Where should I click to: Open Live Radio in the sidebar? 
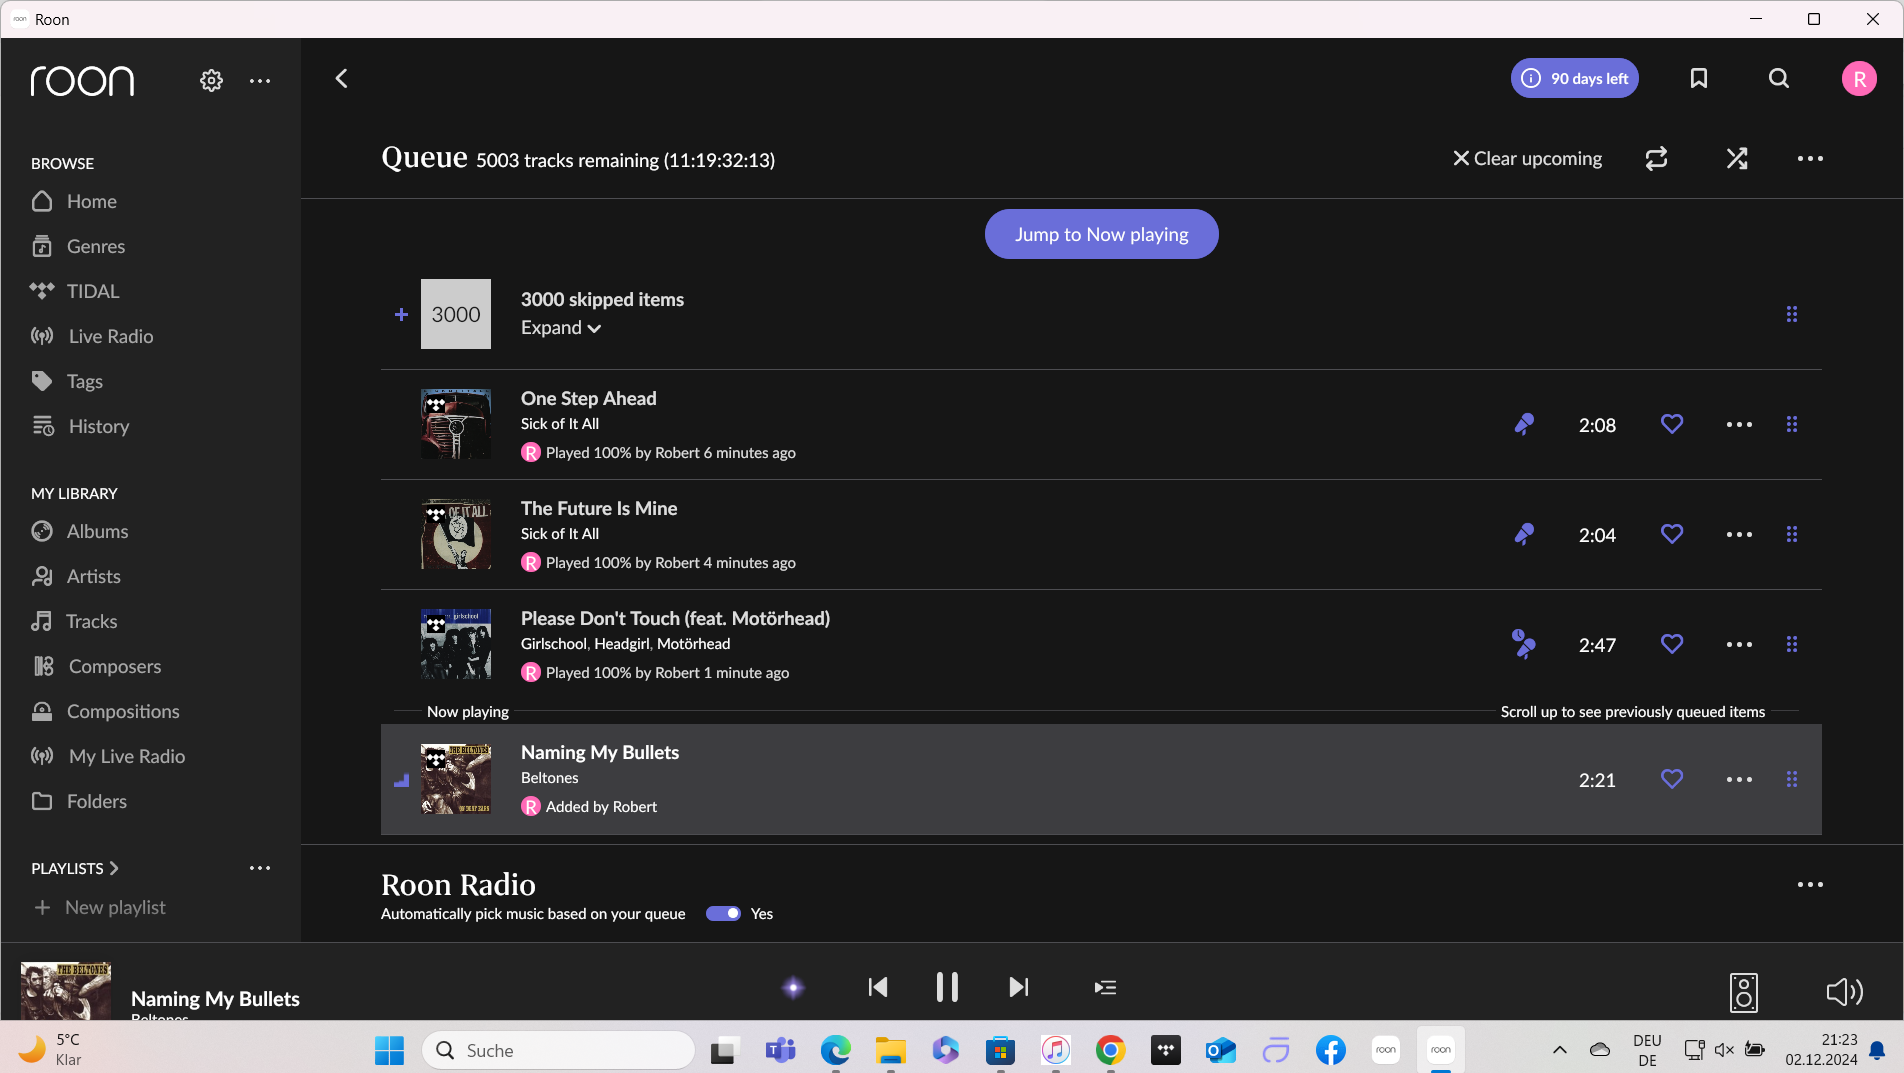coord(92,336)
